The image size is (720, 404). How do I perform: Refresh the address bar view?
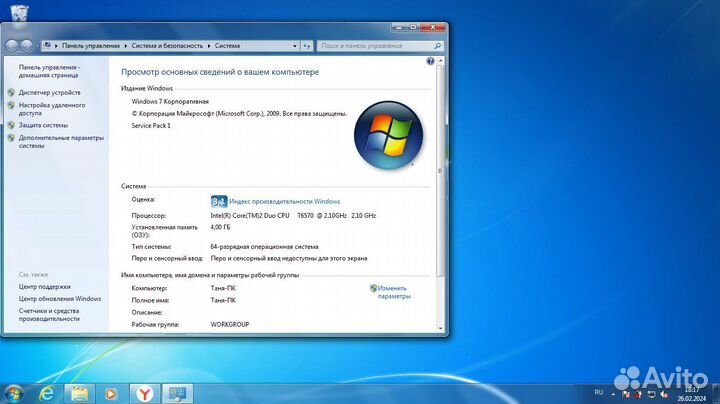pyautogui.click(x=307, y=46)
